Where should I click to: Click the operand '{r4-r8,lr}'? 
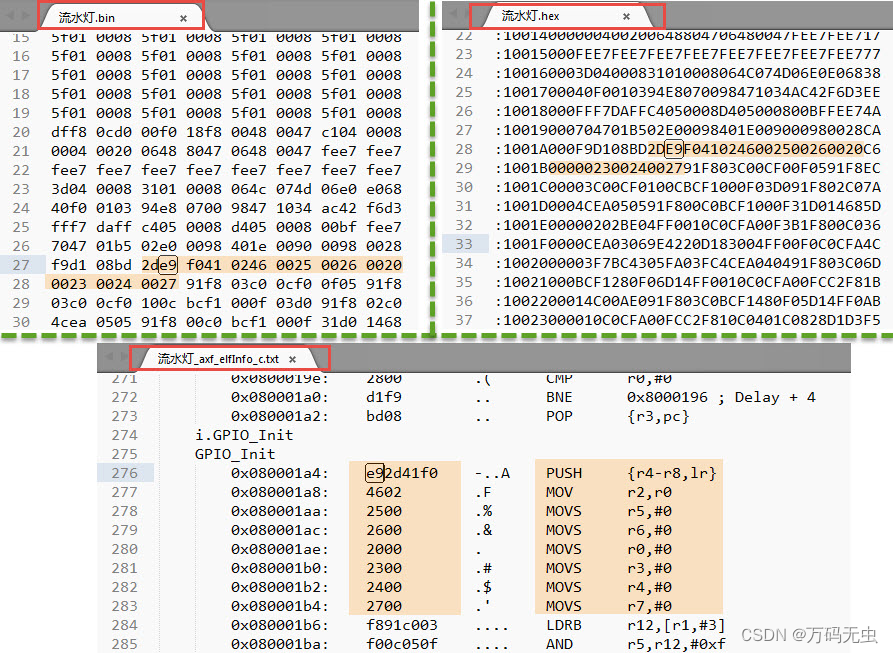pyautogui.click(x=671, y=473)
